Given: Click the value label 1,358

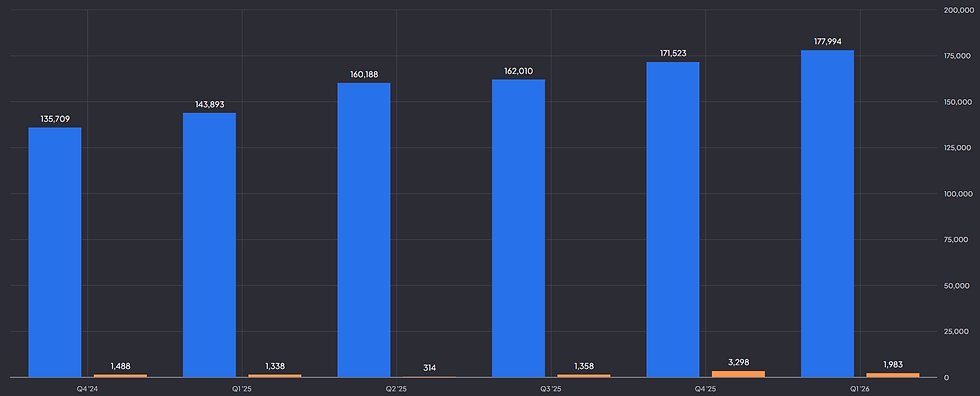Looking at the screenshot, I should tap(584, 366).
